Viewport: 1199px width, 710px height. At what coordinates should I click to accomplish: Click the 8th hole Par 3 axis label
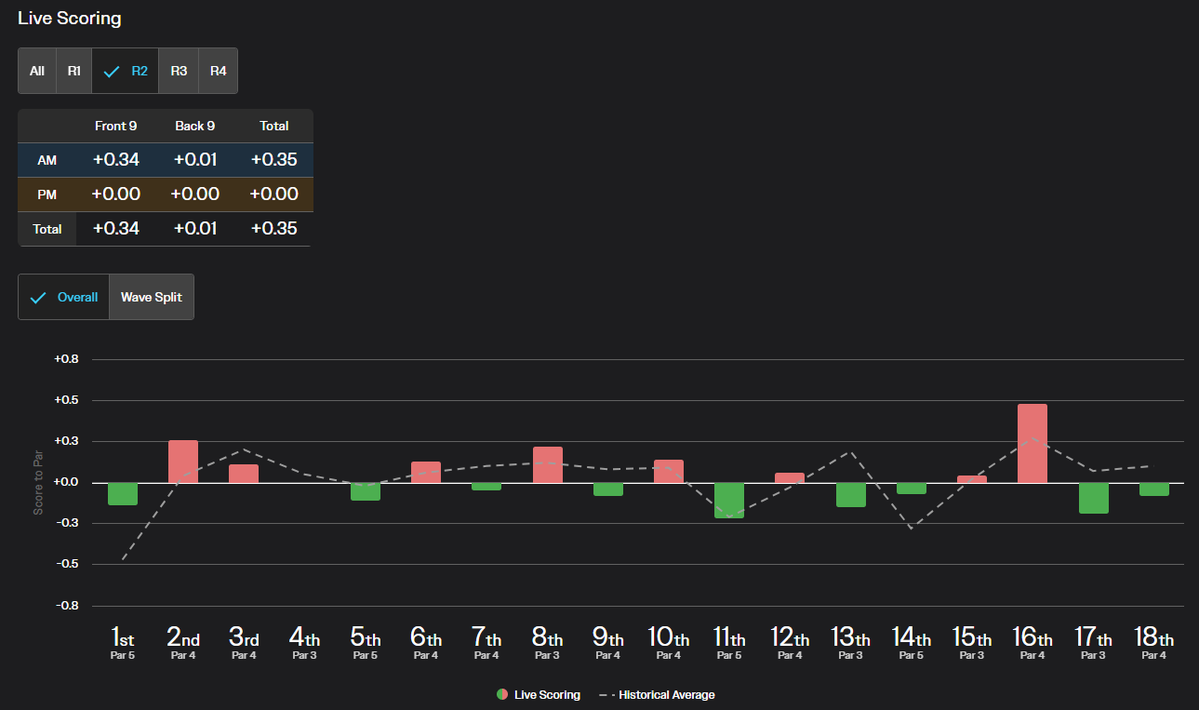pyautogui.click(x=548, y=642)
